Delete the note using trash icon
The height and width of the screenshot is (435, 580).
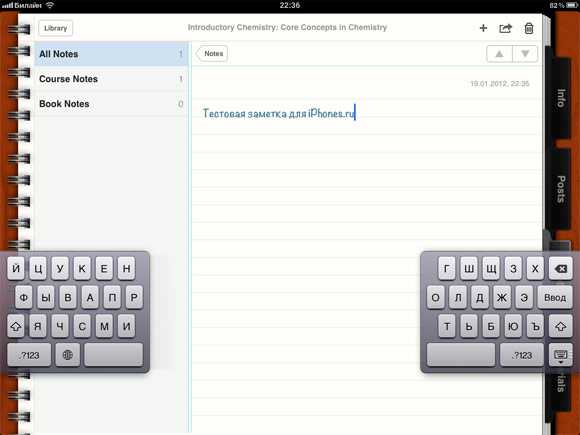529,28
